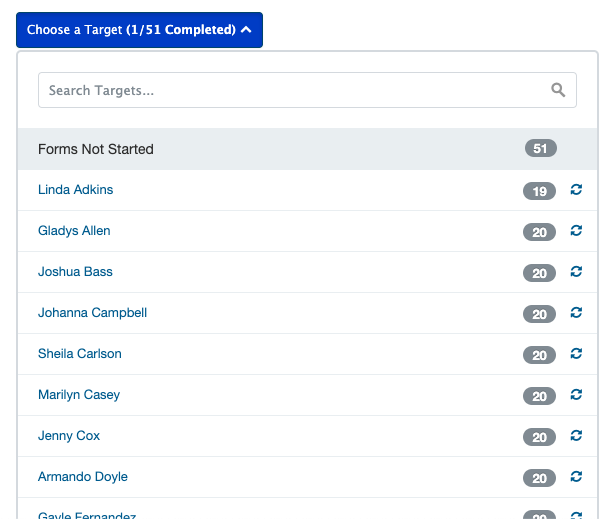Select Joshua Bass from target list
Image resolution: width=599 pixels, height=519 pixels.
75,272
